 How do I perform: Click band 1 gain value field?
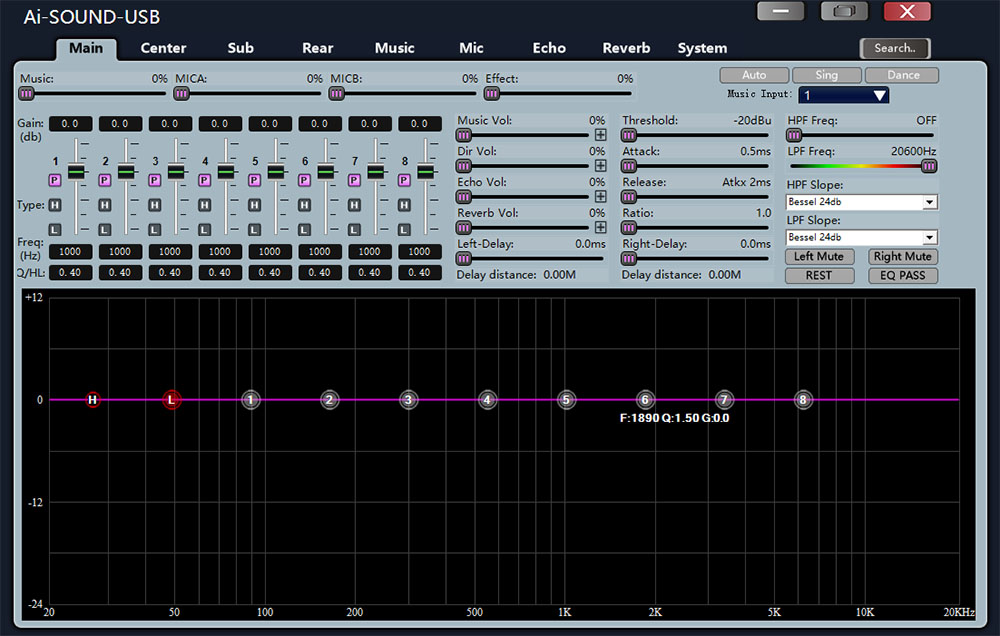pos(70,124)
